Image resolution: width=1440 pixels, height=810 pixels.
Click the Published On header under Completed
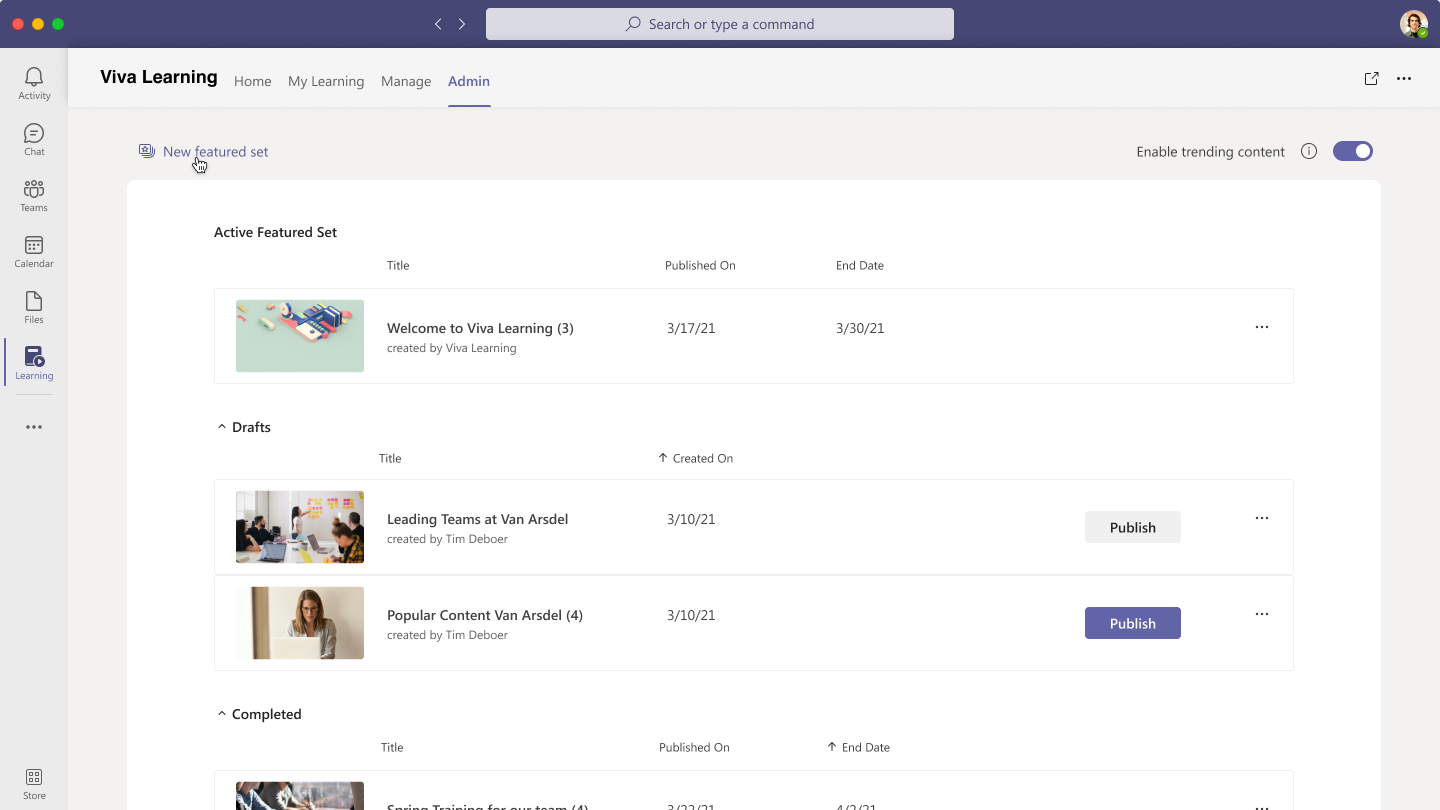coord(694,747)
